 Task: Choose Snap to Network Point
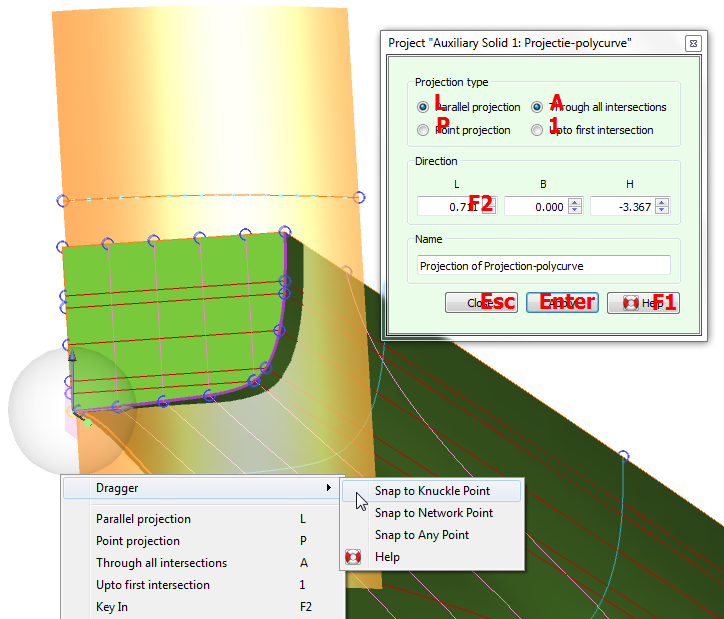[433, 513]
